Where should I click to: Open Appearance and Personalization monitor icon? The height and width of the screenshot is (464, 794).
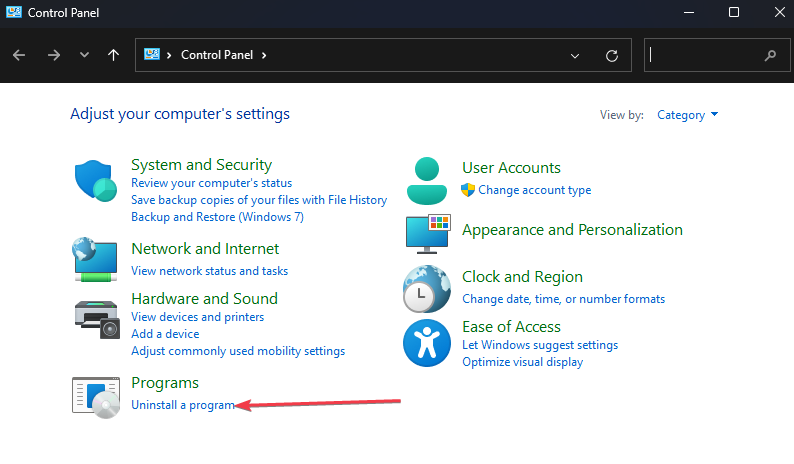coord(429,233)
